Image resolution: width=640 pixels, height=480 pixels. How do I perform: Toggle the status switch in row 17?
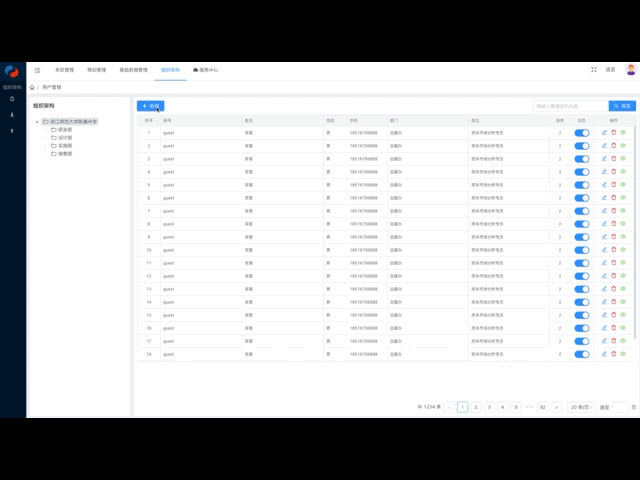click(x=582, y=341)
